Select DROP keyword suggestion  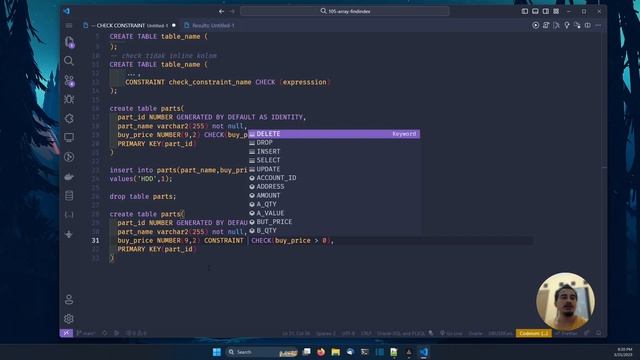[334, 142]
